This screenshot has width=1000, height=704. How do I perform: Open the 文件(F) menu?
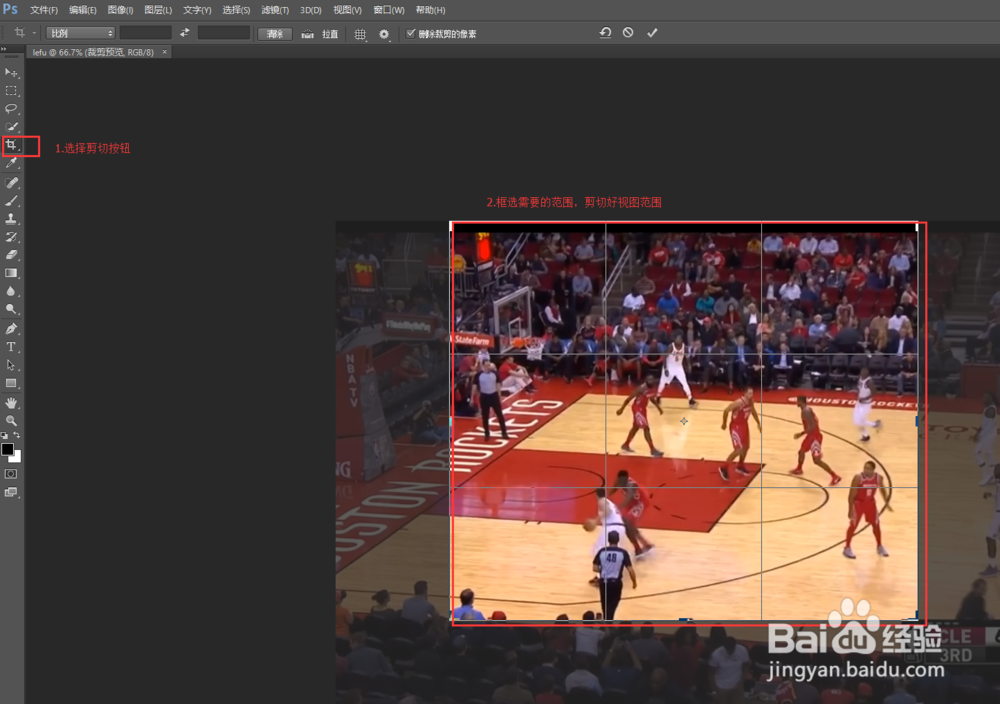(x=44, y=10)
